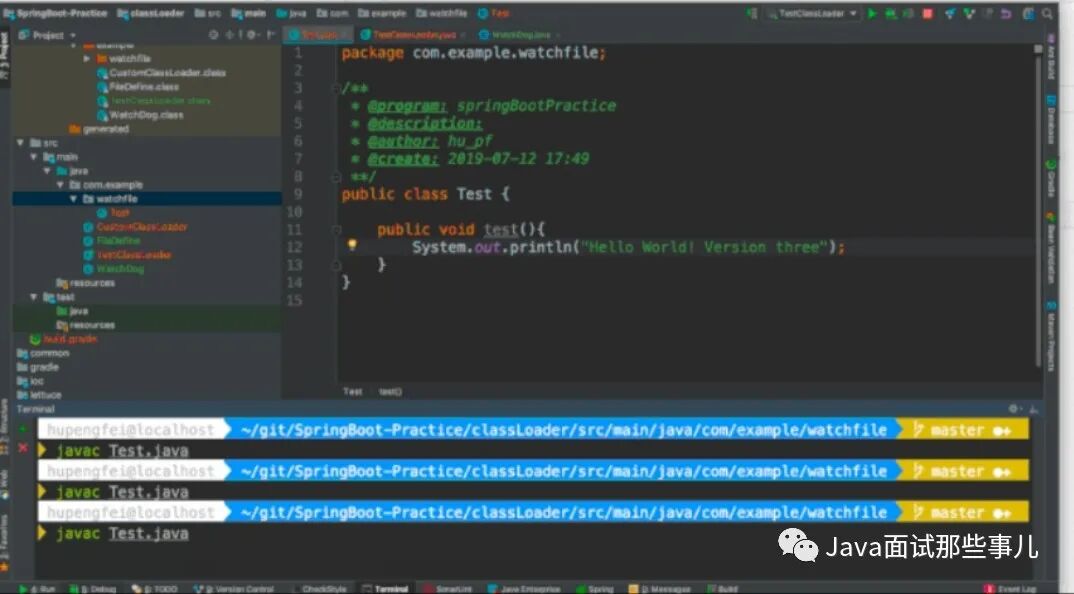1074x594 pixels.
Task: Open Project panel settings gear
Action: 253,35
